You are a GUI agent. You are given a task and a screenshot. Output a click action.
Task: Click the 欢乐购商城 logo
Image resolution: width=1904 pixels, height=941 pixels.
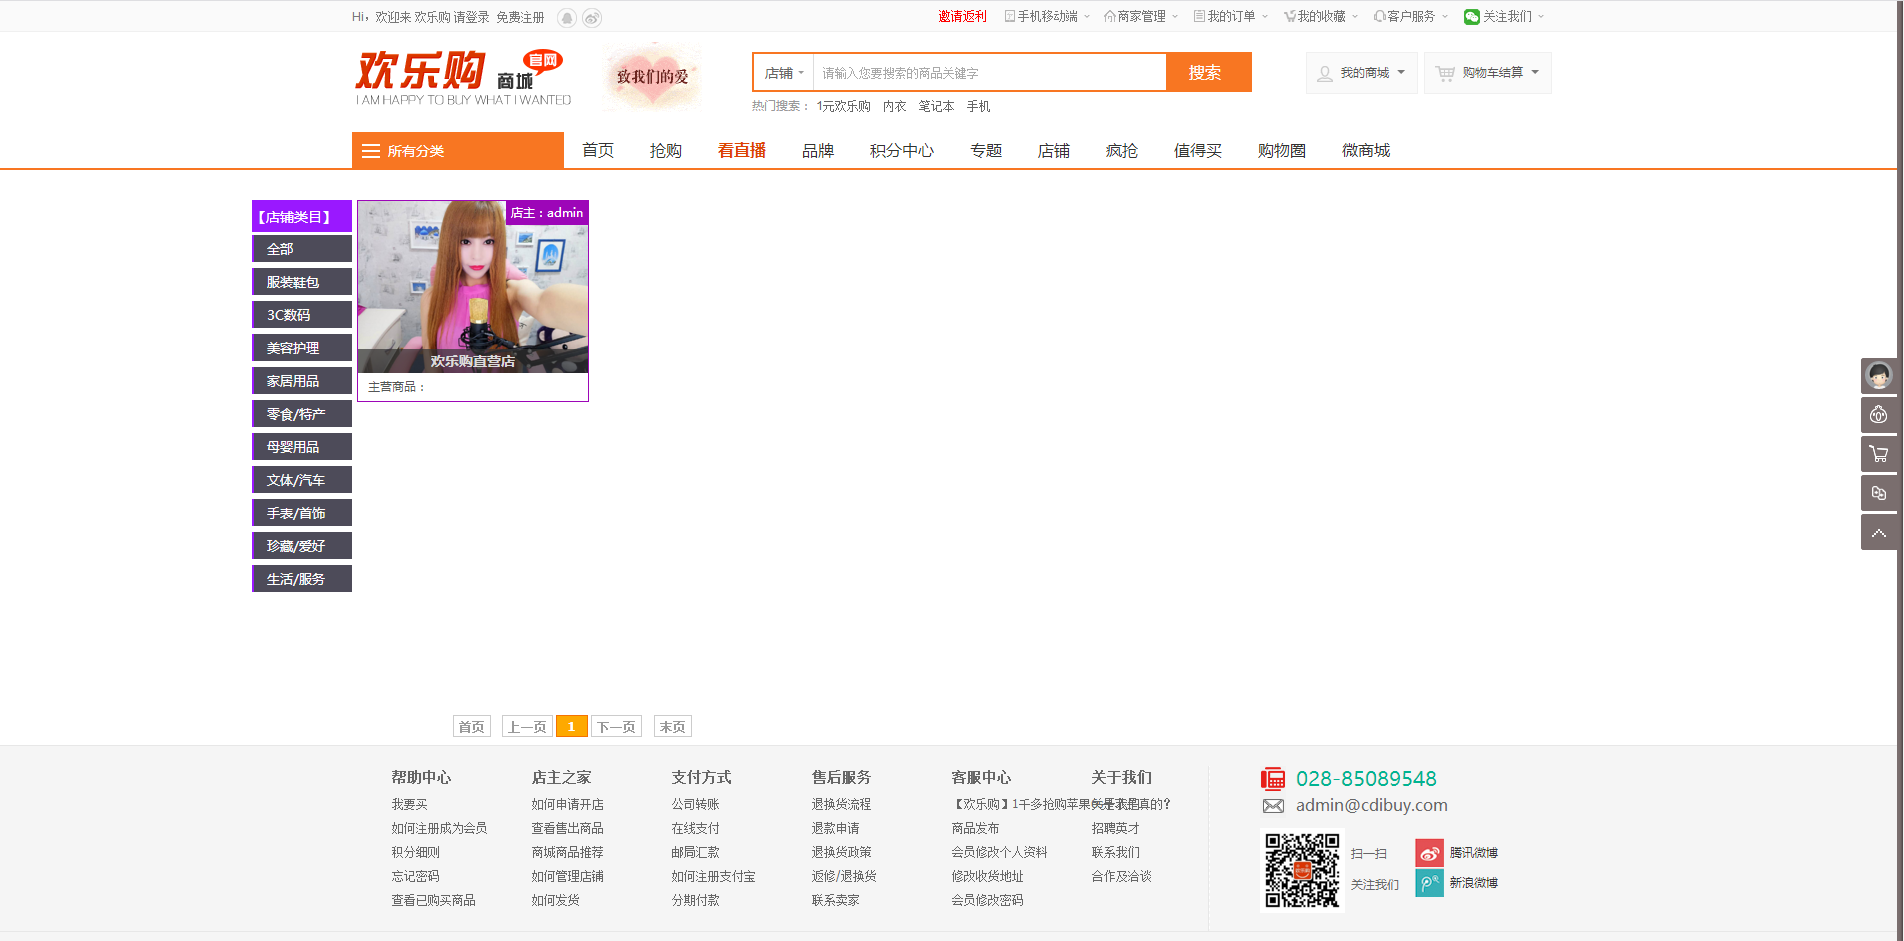coord(463,77)
